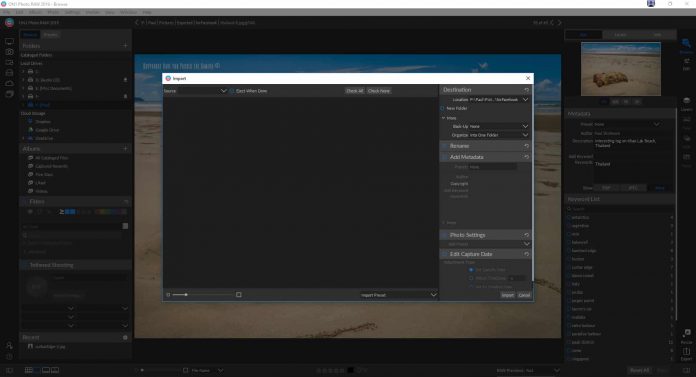Add a new folder with Folders plus icon
This screenshot has height=377, width=696.
click(x=125, y=46)
